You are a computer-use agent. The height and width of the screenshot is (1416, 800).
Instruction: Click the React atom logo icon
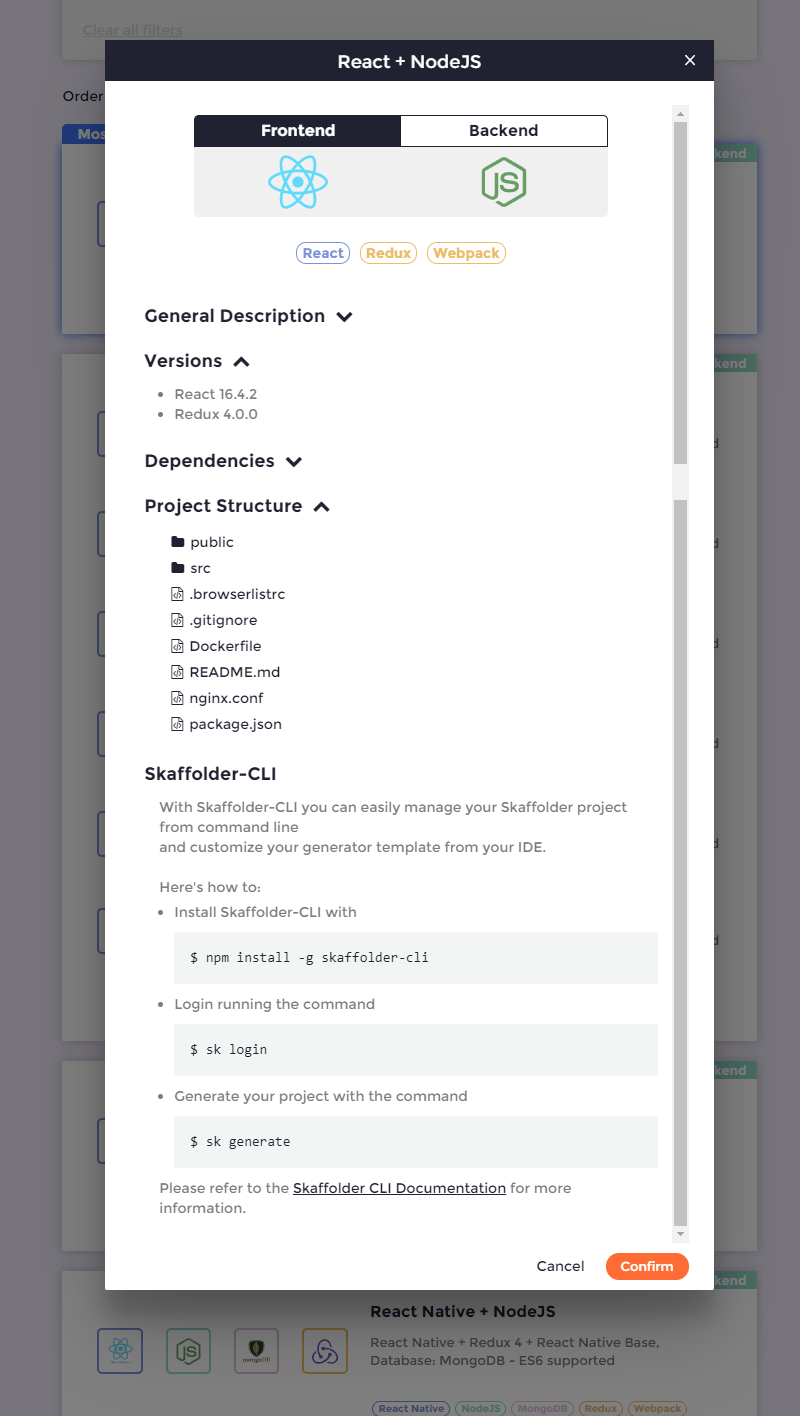coord(298,182)
